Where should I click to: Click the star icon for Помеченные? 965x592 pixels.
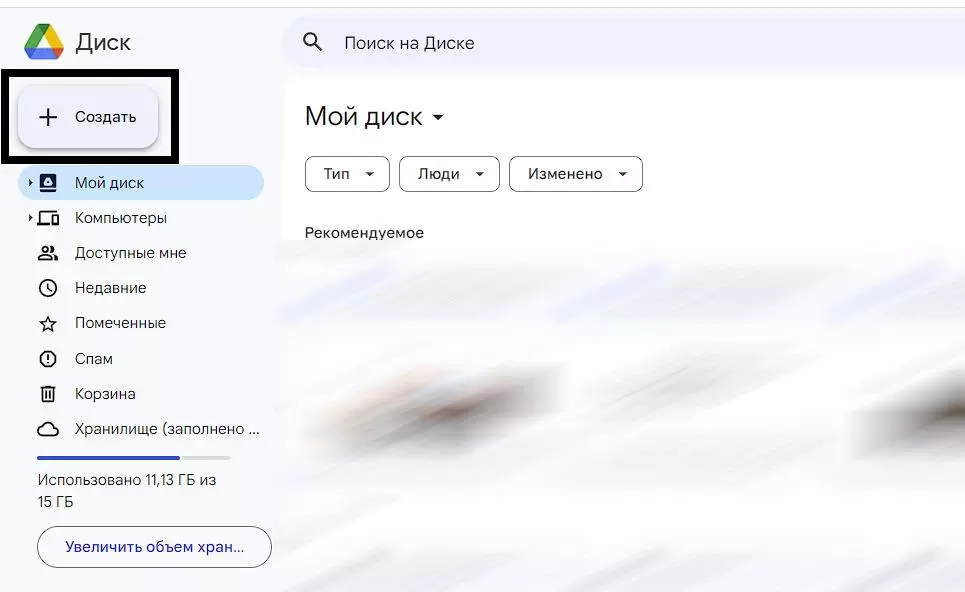click(x=48, y=322)
